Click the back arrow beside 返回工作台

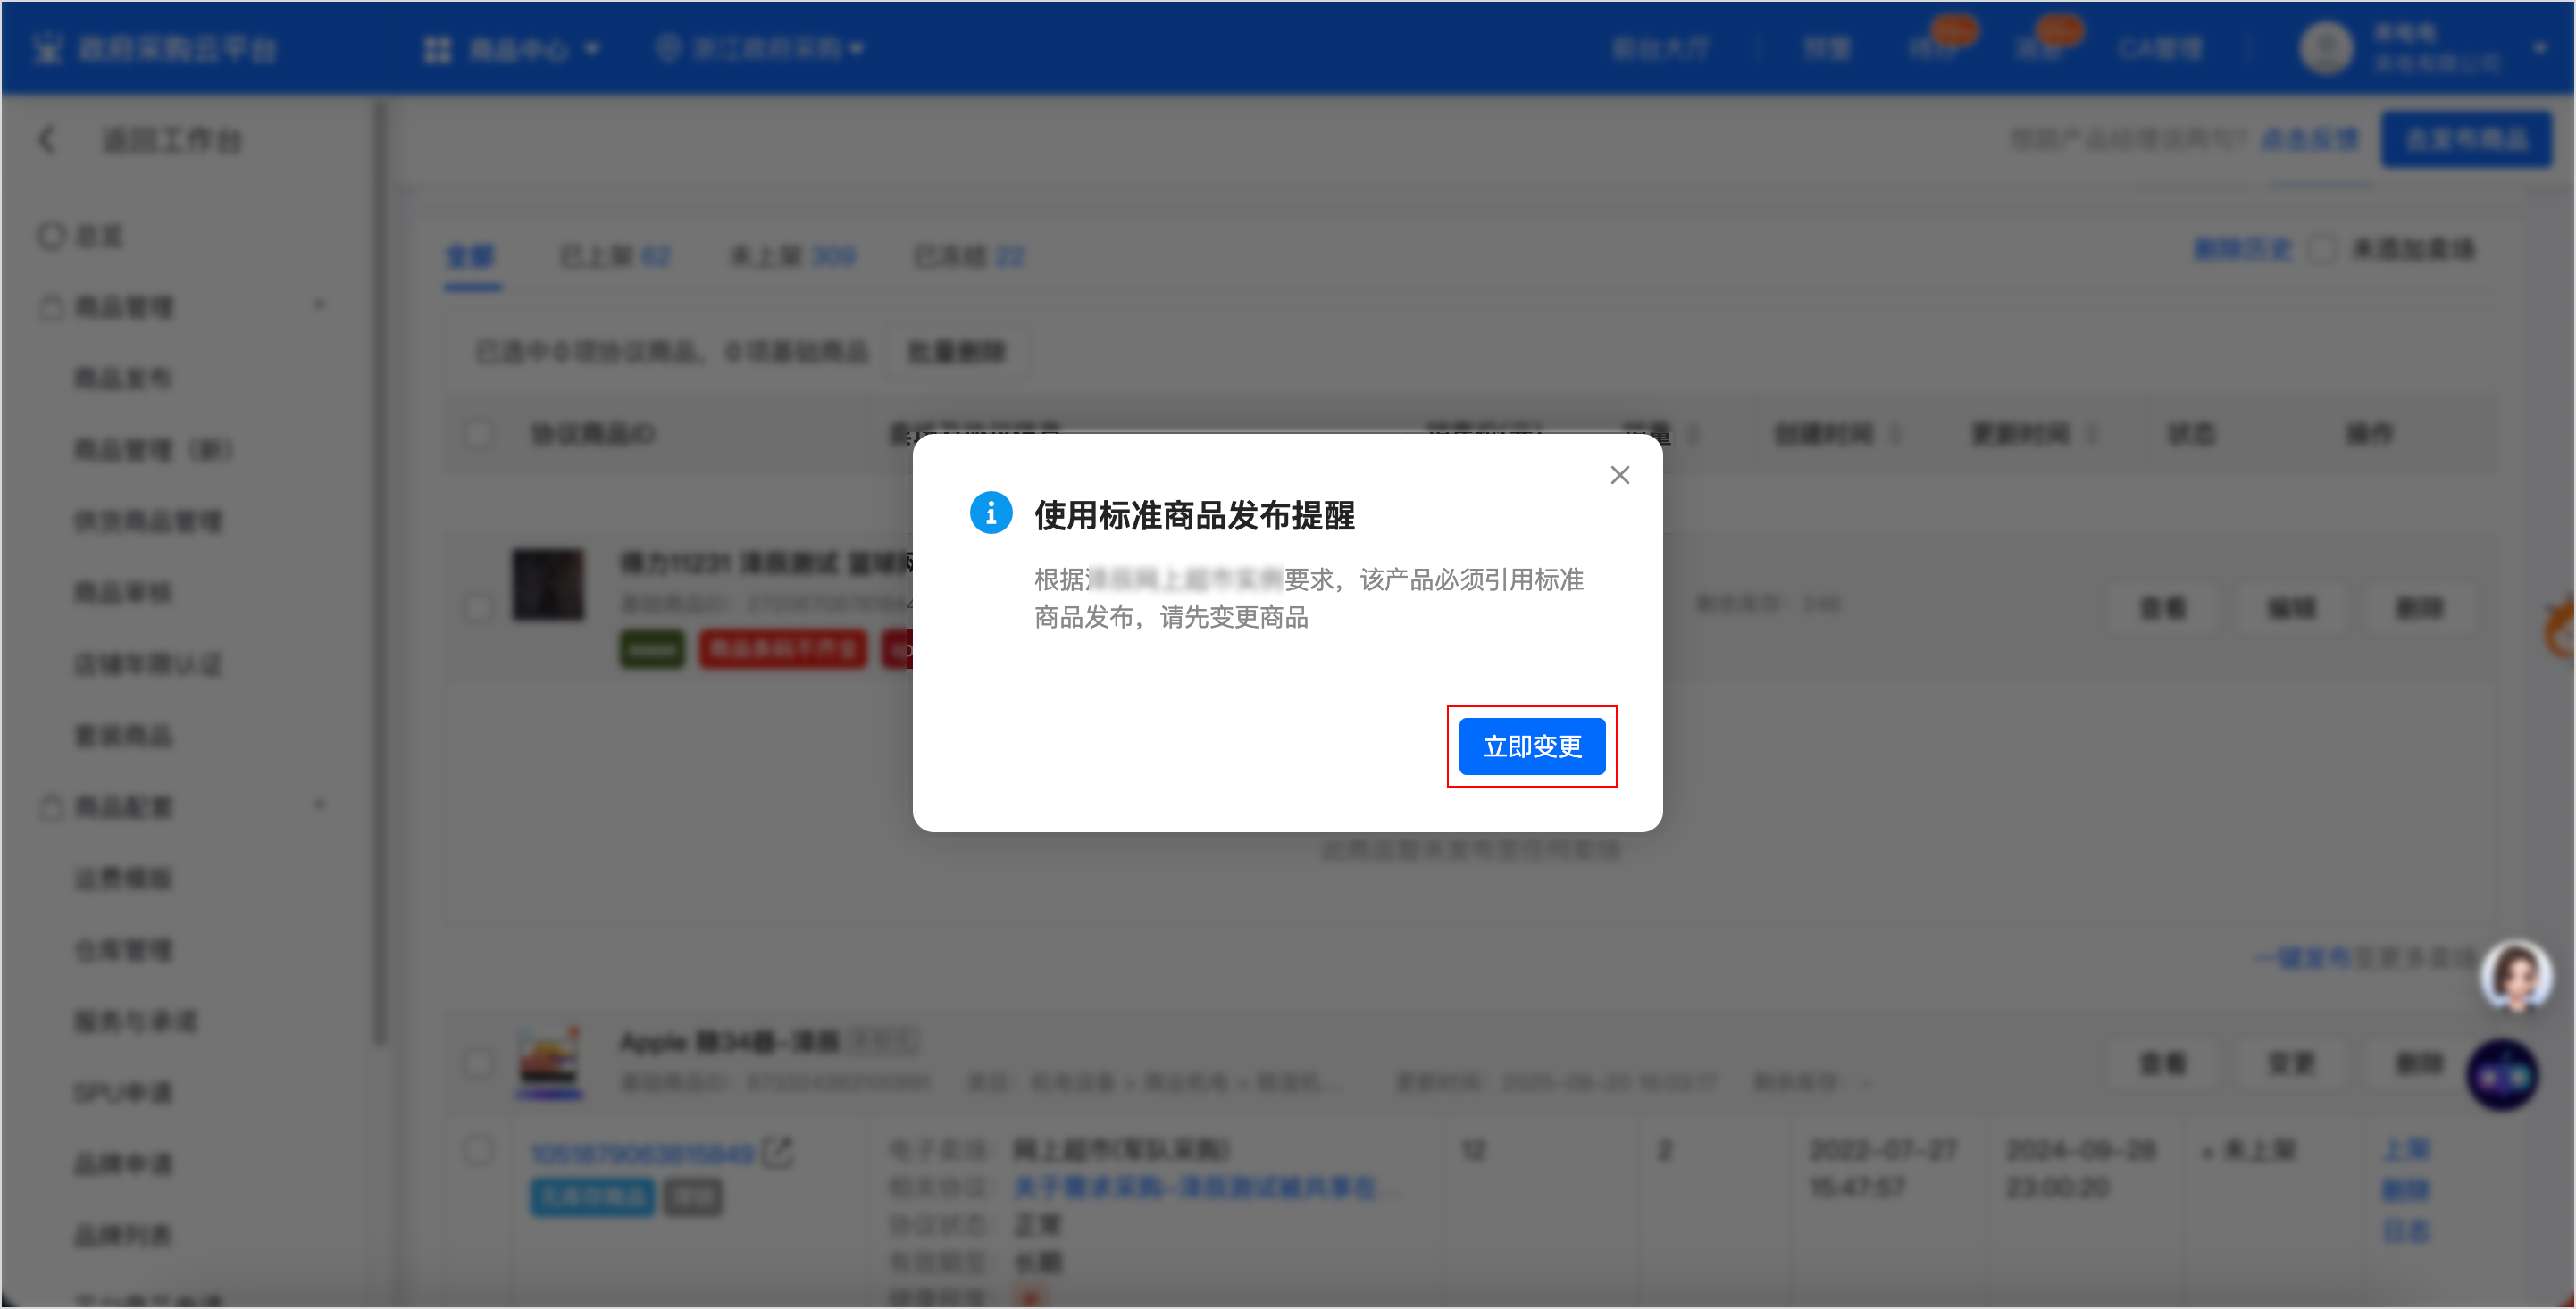(47, 139)
